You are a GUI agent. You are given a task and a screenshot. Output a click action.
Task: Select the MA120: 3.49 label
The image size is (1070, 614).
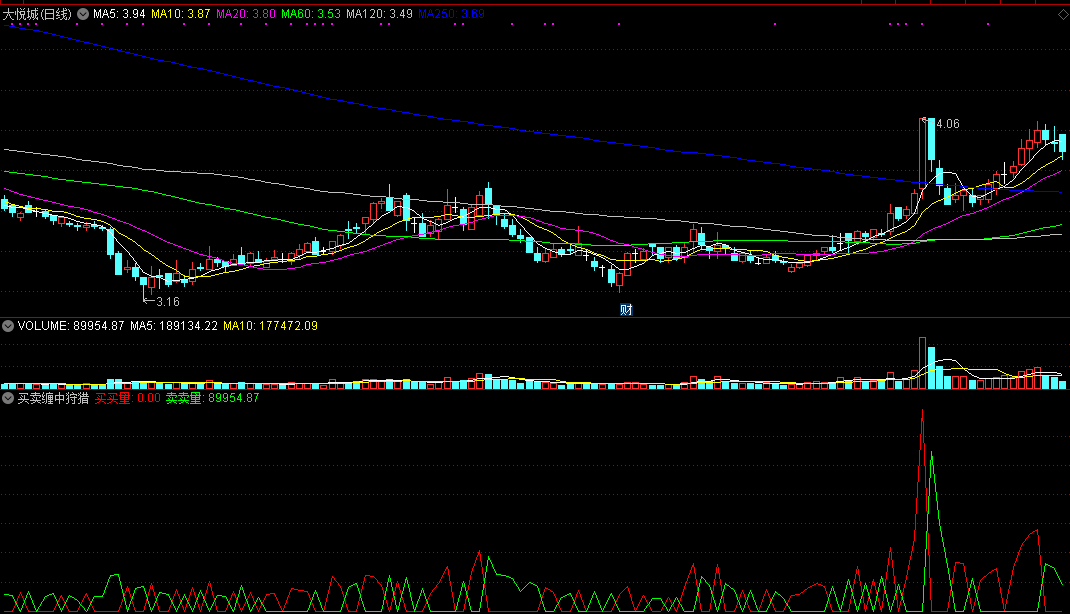point(379,14)
